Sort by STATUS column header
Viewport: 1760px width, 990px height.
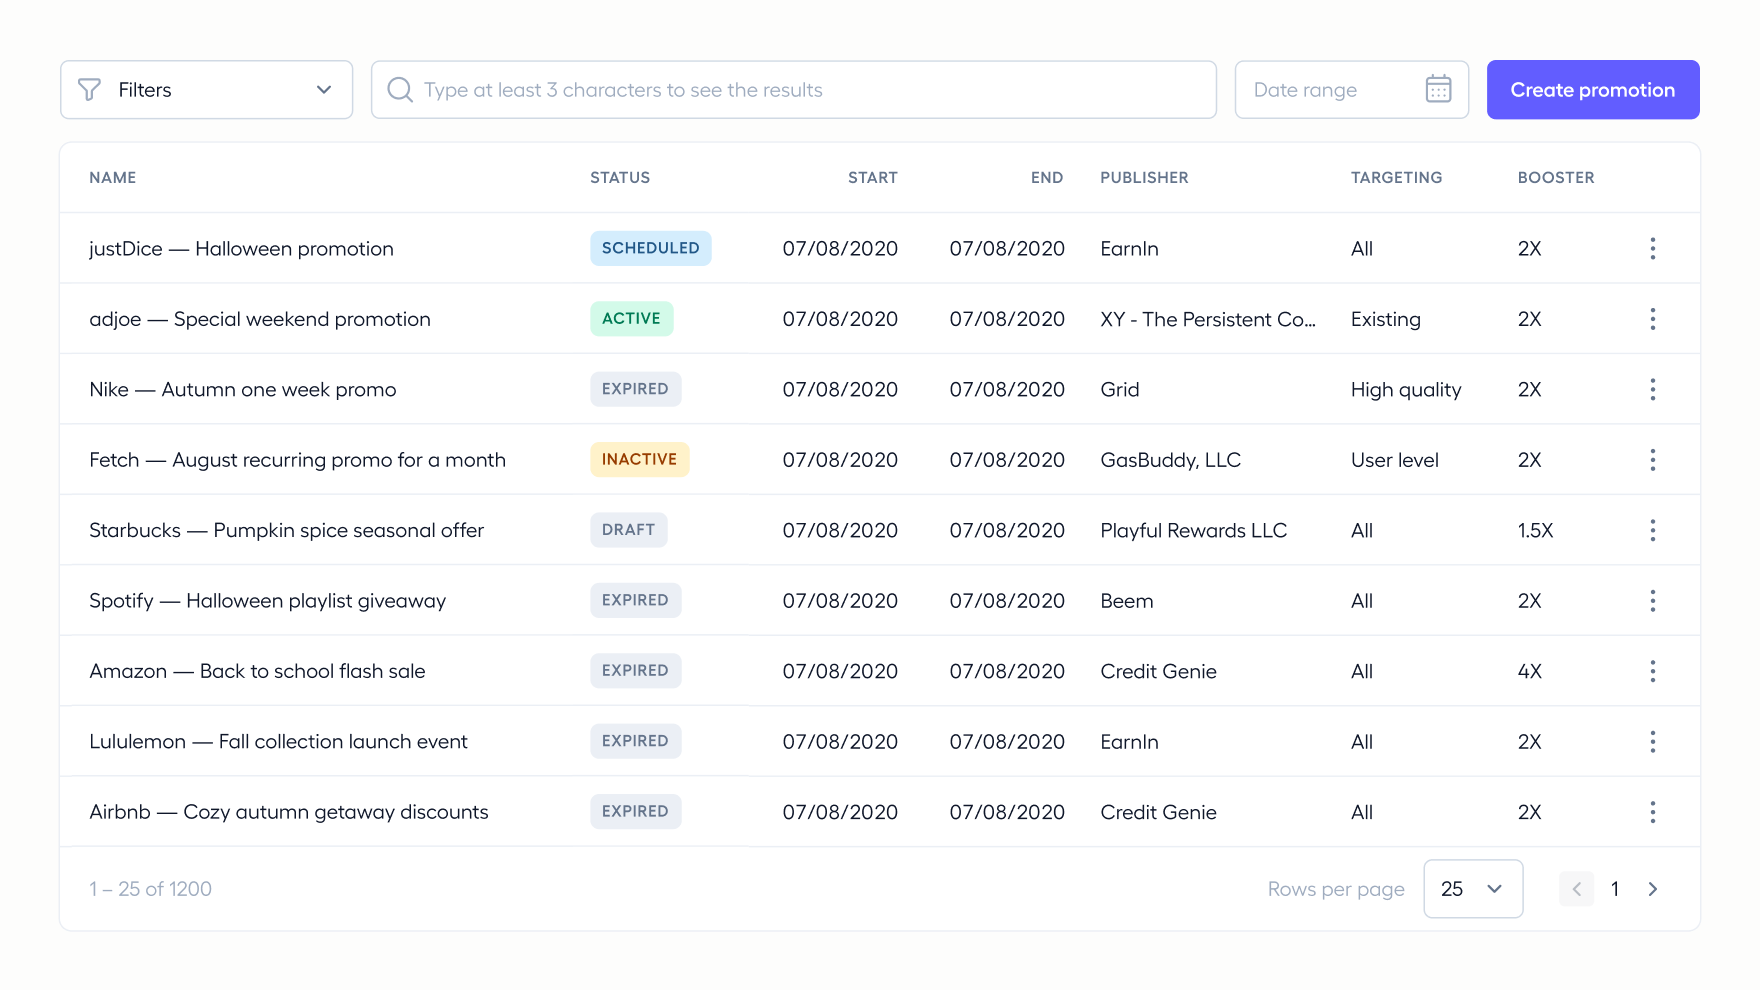[620, 178]
